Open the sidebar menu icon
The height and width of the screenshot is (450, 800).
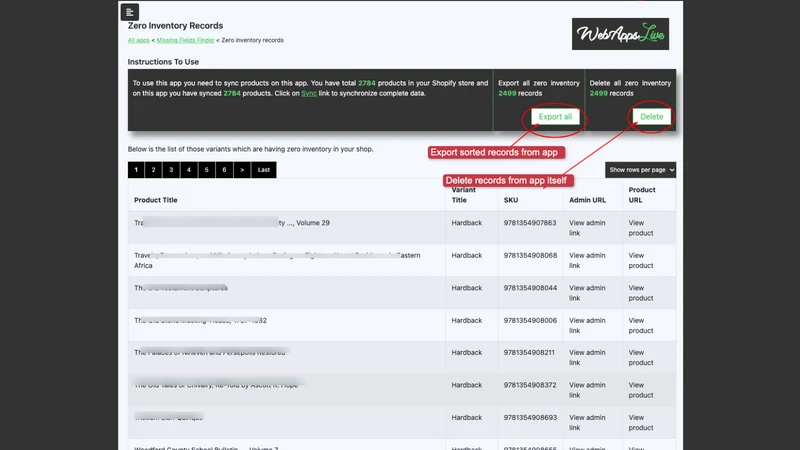[x=130, y=12]
